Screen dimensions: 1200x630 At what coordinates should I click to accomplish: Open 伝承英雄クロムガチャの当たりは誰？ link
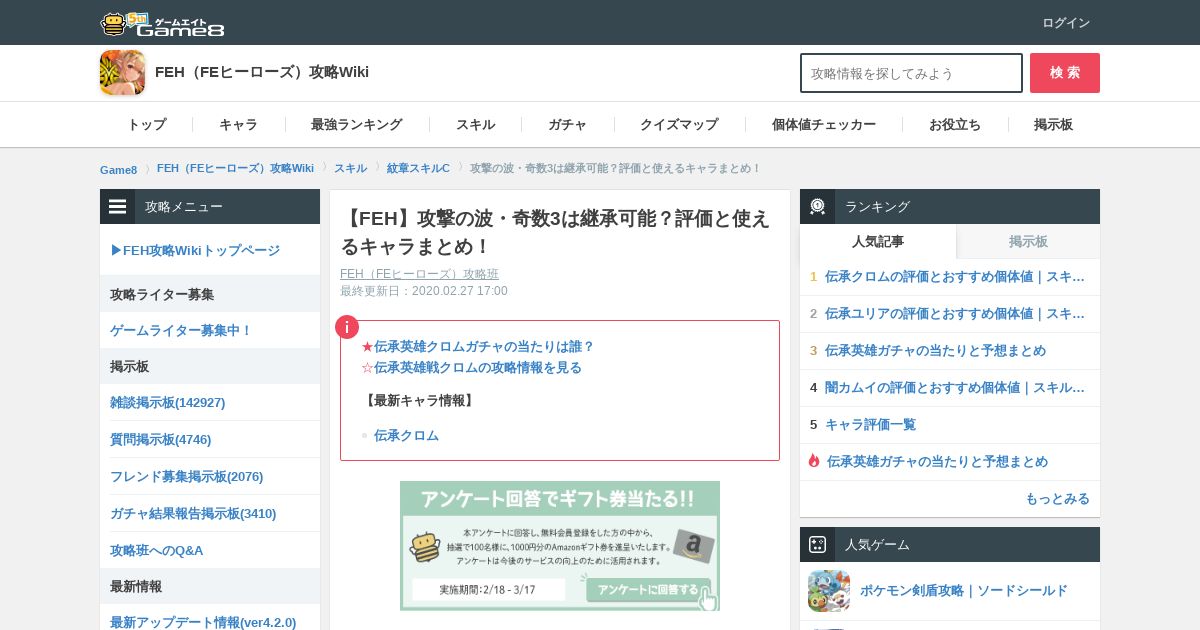[x=484, y=347]
